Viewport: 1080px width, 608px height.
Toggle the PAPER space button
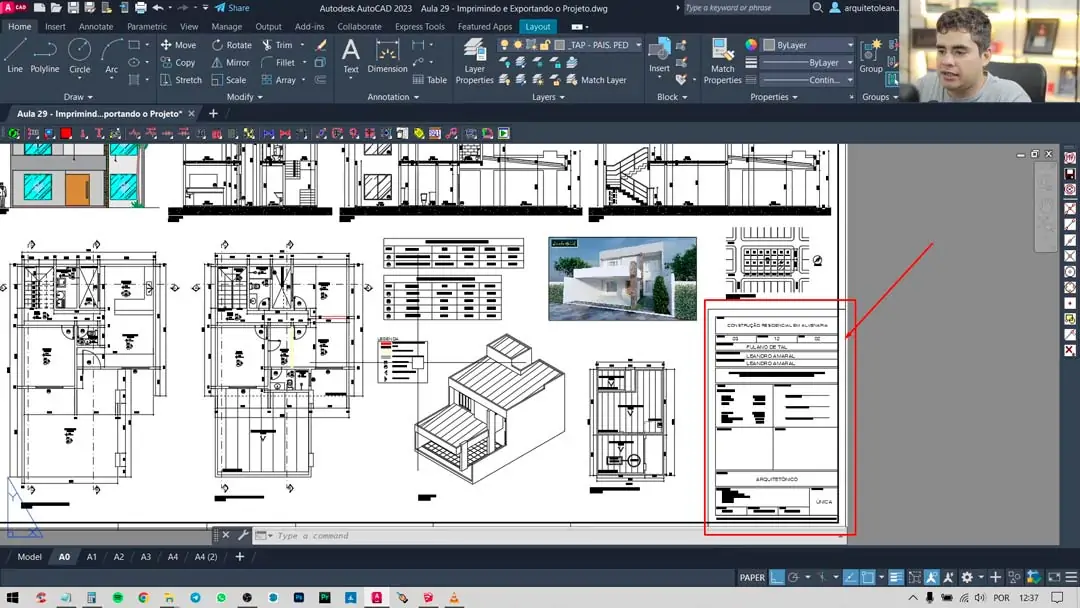coord(752,577)
